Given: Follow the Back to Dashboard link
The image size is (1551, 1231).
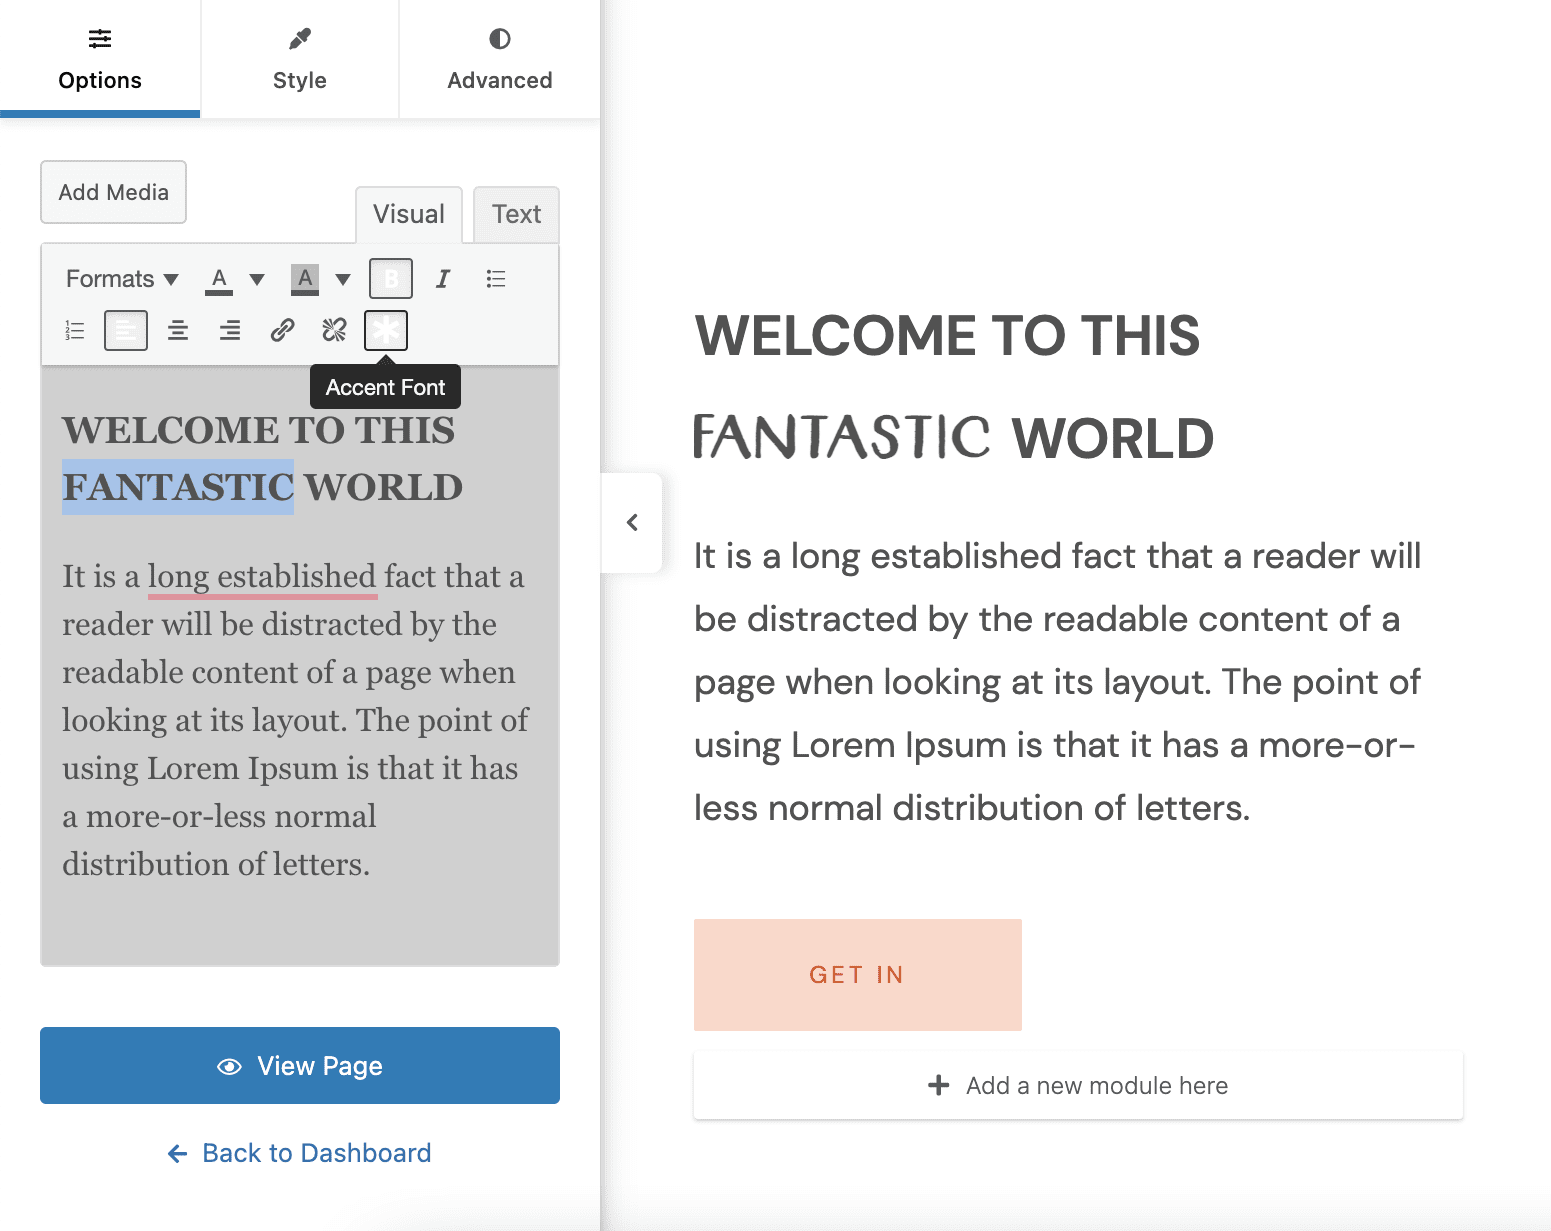Looking at the screenshot, I should 300,1153.
